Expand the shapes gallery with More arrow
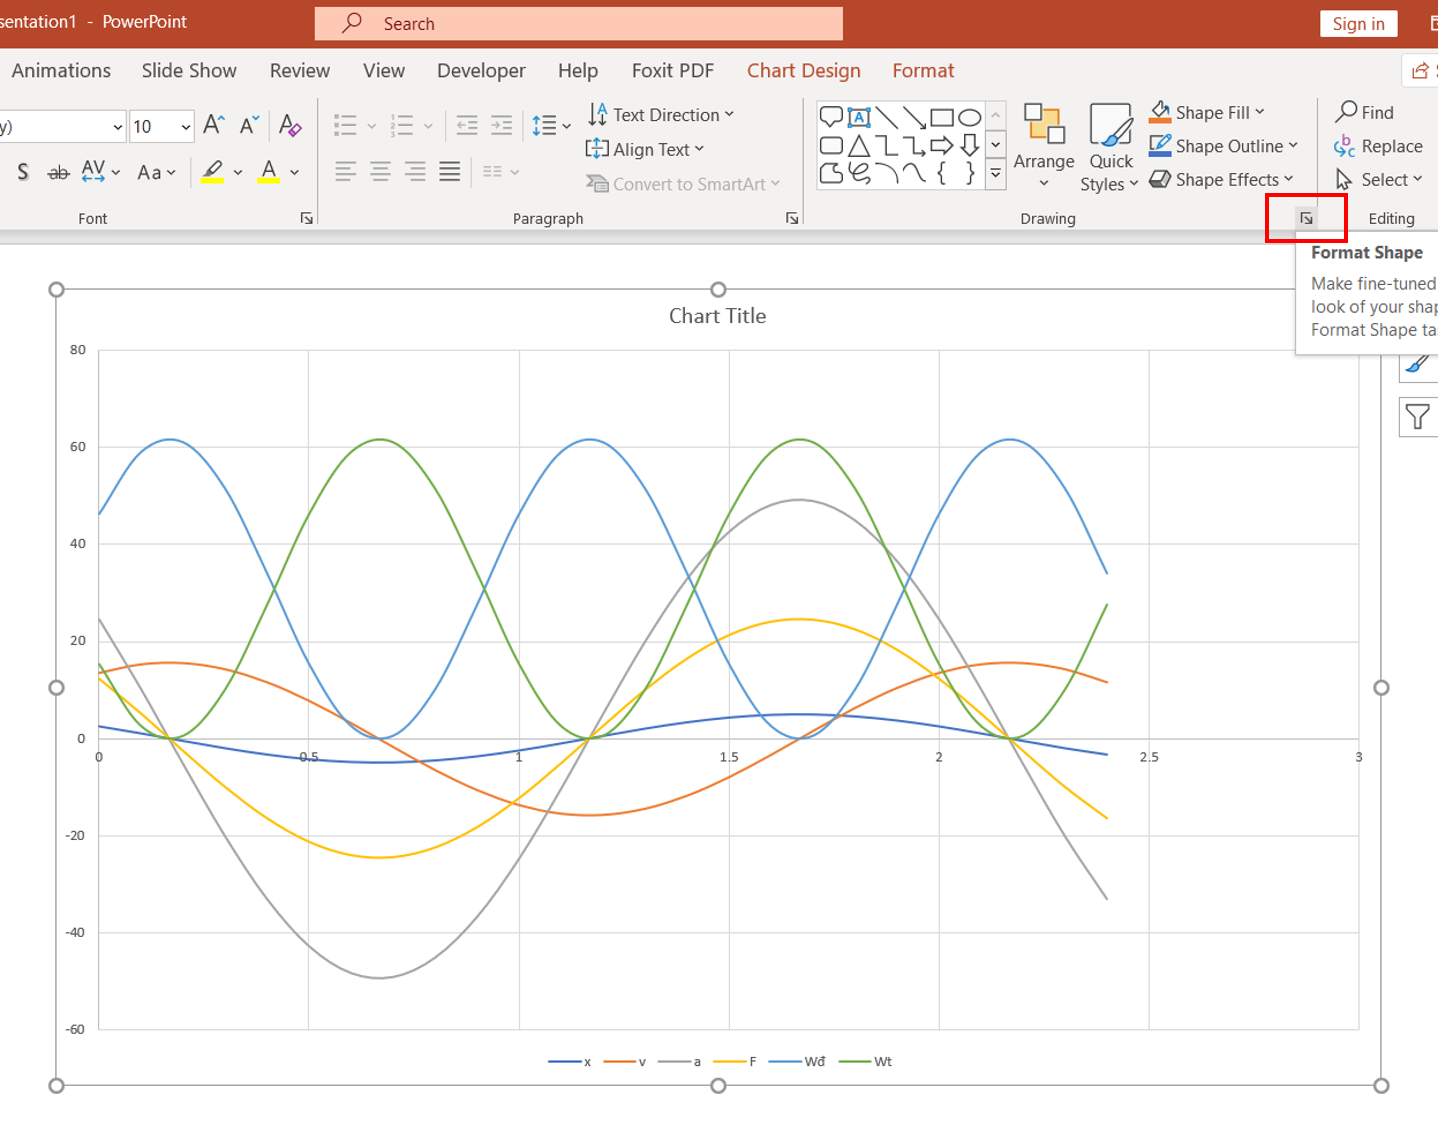The width and height of the screenshot is (1438, 1125). (x=996, y=174)
